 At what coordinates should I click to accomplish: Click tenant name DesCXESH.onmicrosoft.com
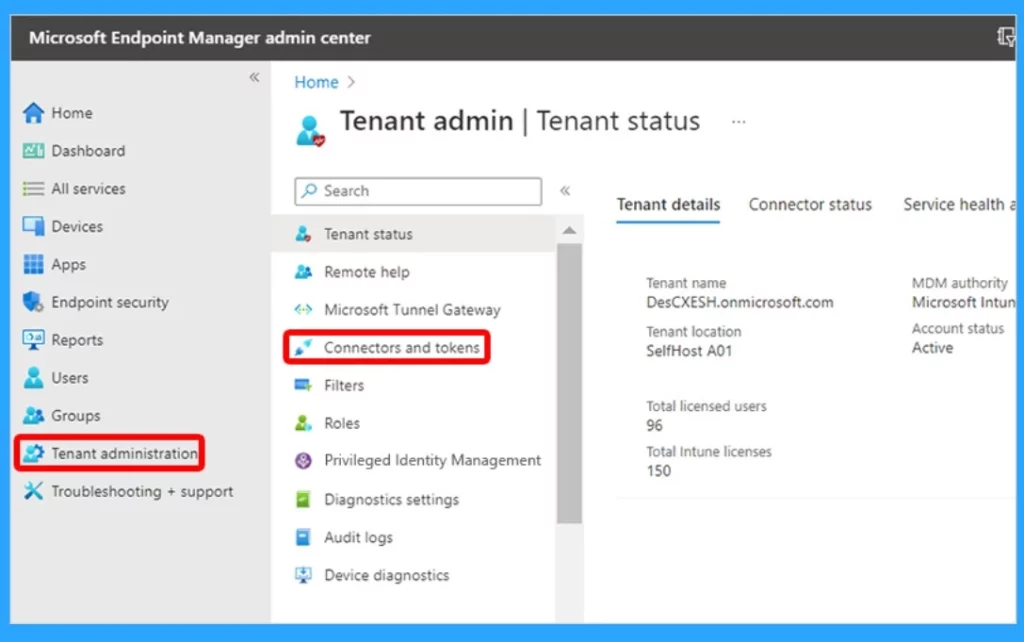739,302
